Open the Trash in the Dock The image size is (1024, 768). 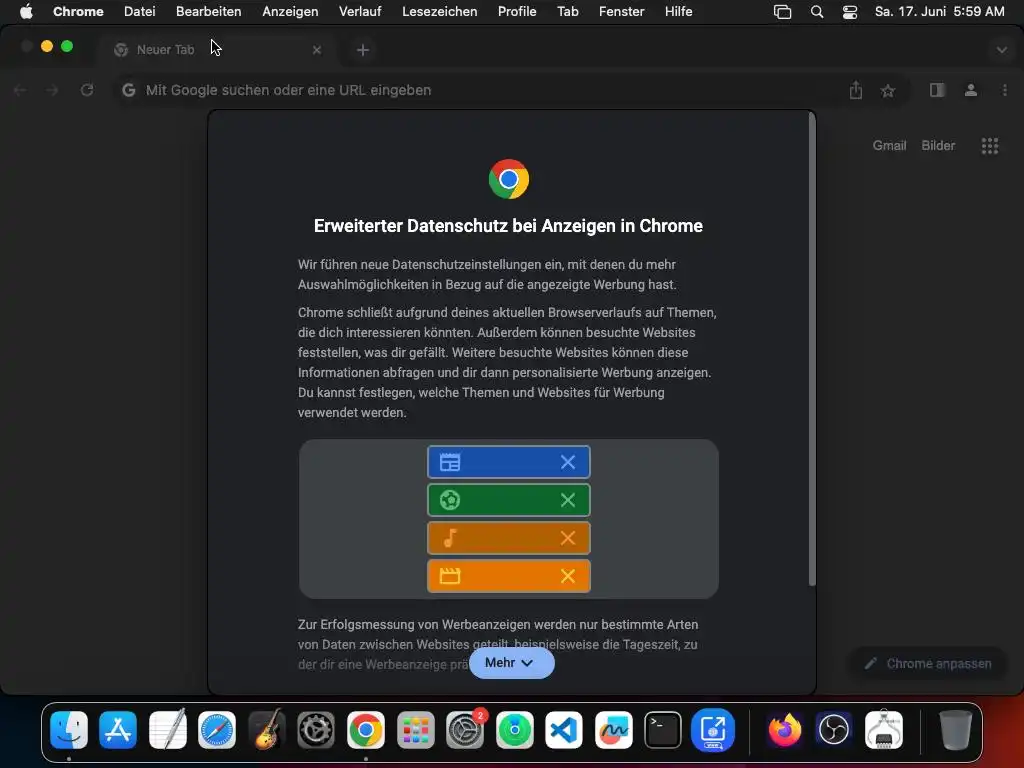955,729
